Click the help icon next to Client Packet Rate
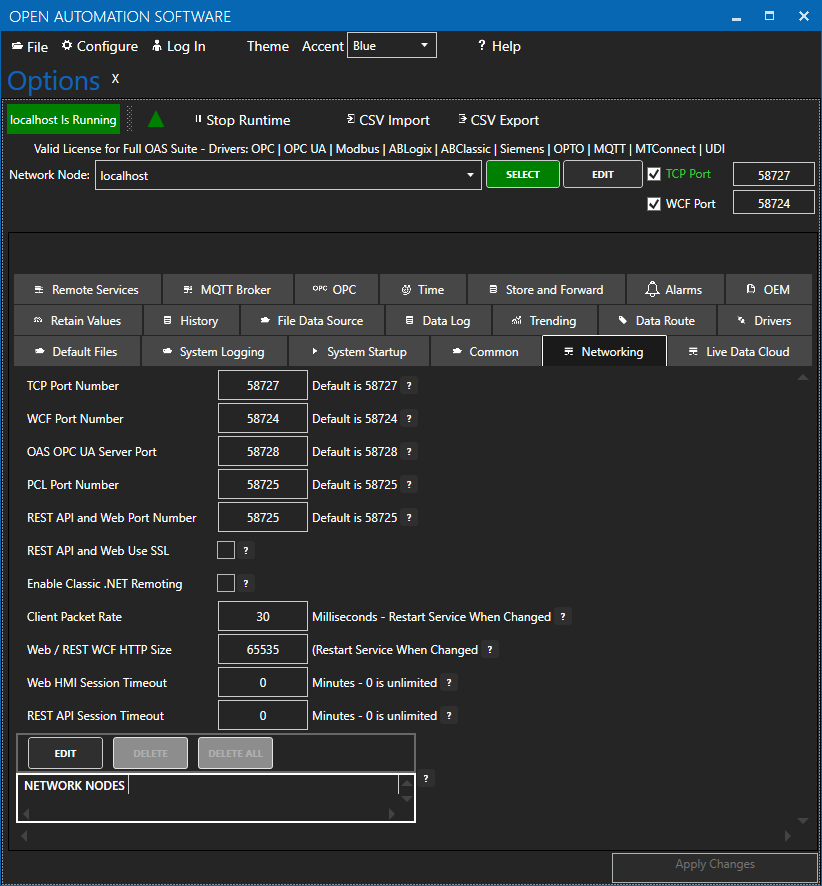 (563, 617)
